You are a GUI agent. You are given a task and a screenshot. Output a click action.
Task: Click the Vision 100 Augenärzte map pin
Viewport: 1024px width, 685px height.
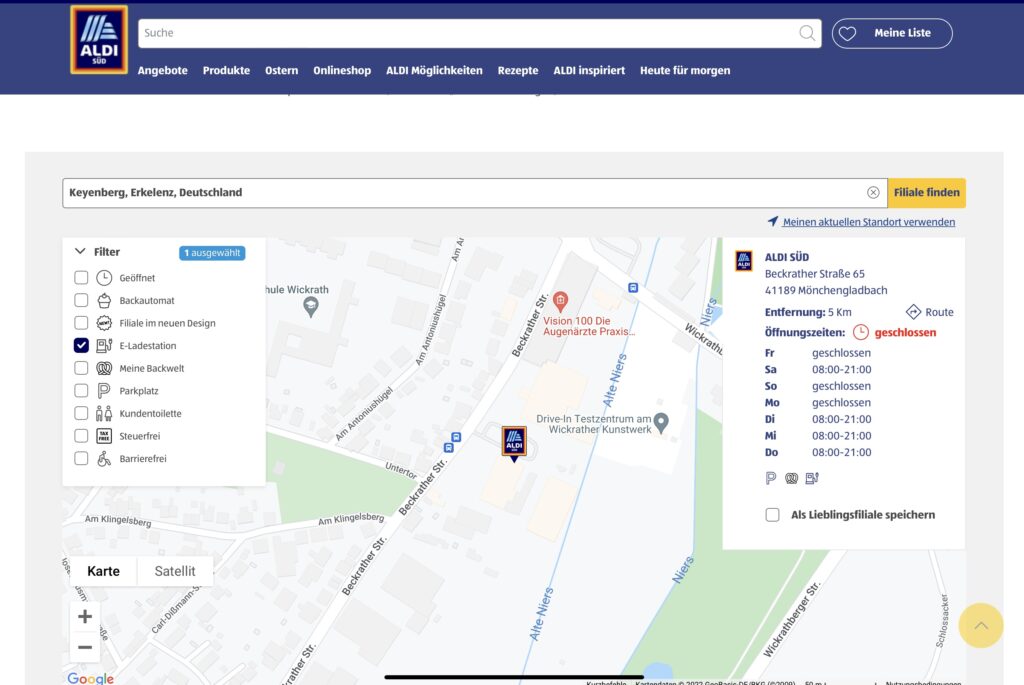[560, 302]
